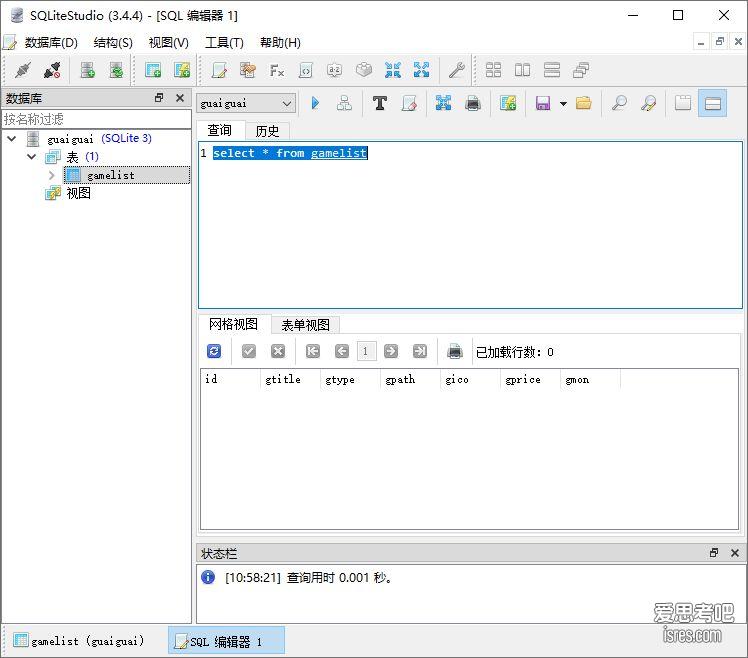The width and height of the screenshot is (748, 658).
Task: Open the save dropdown arrow
Action: (x=563, y=104)
